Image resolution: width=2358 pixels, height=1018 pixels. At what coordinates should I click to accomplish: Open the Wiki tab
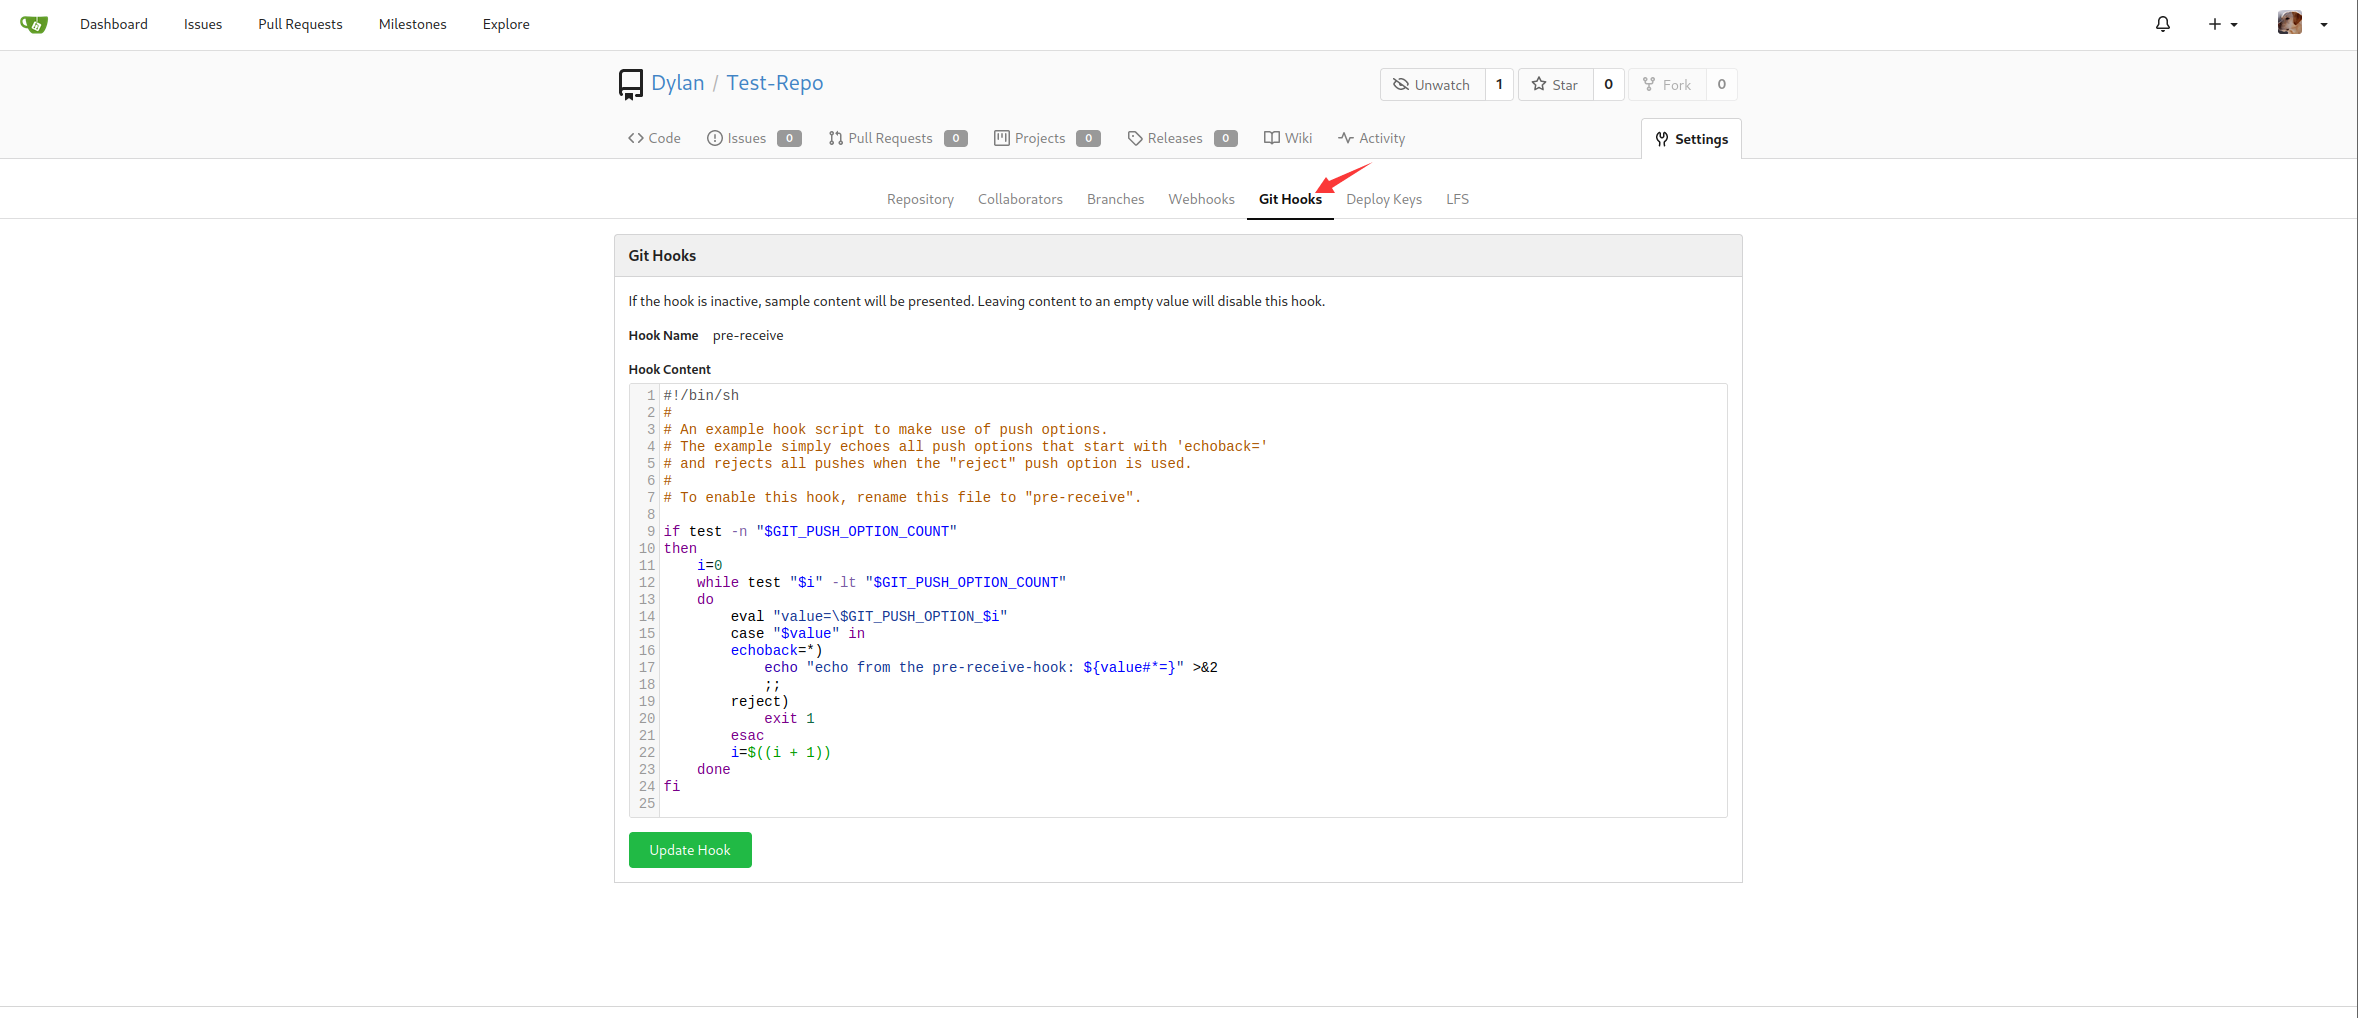1288,138
